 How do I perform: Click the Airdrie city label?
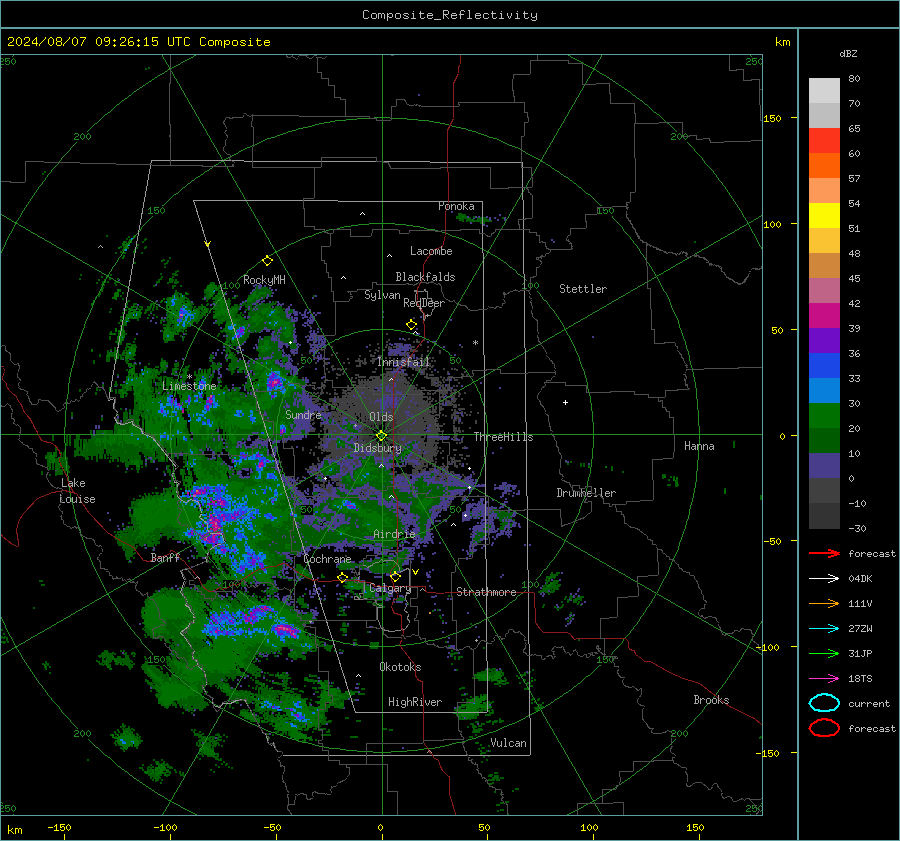pyautogui.click(x=394, y=534)
